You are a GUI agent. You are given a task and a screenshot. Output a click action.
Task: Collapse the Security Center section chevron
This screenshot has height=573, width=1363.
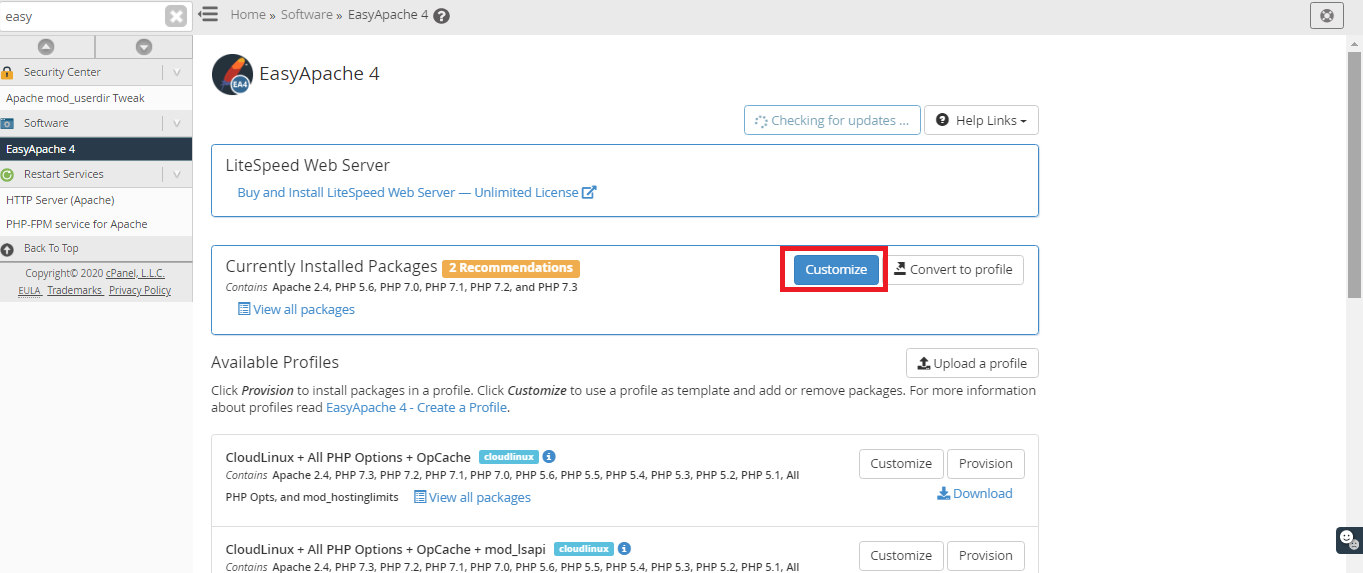177,72
